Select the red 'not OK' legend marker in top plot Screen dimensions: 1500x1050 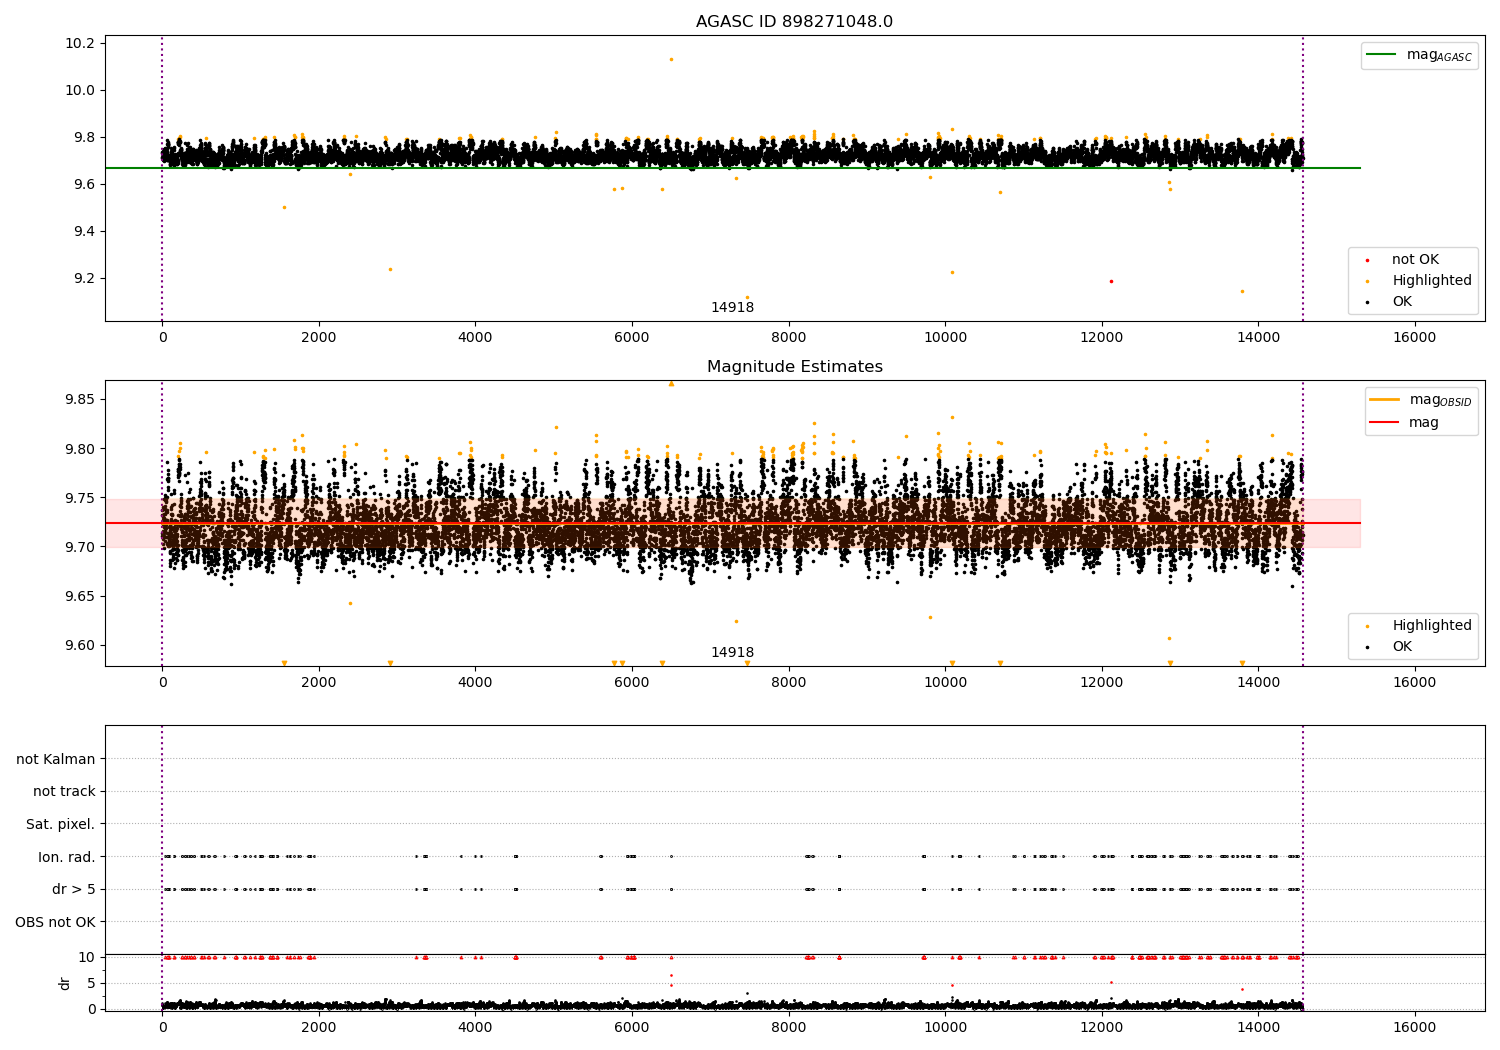coord(1367,260)
